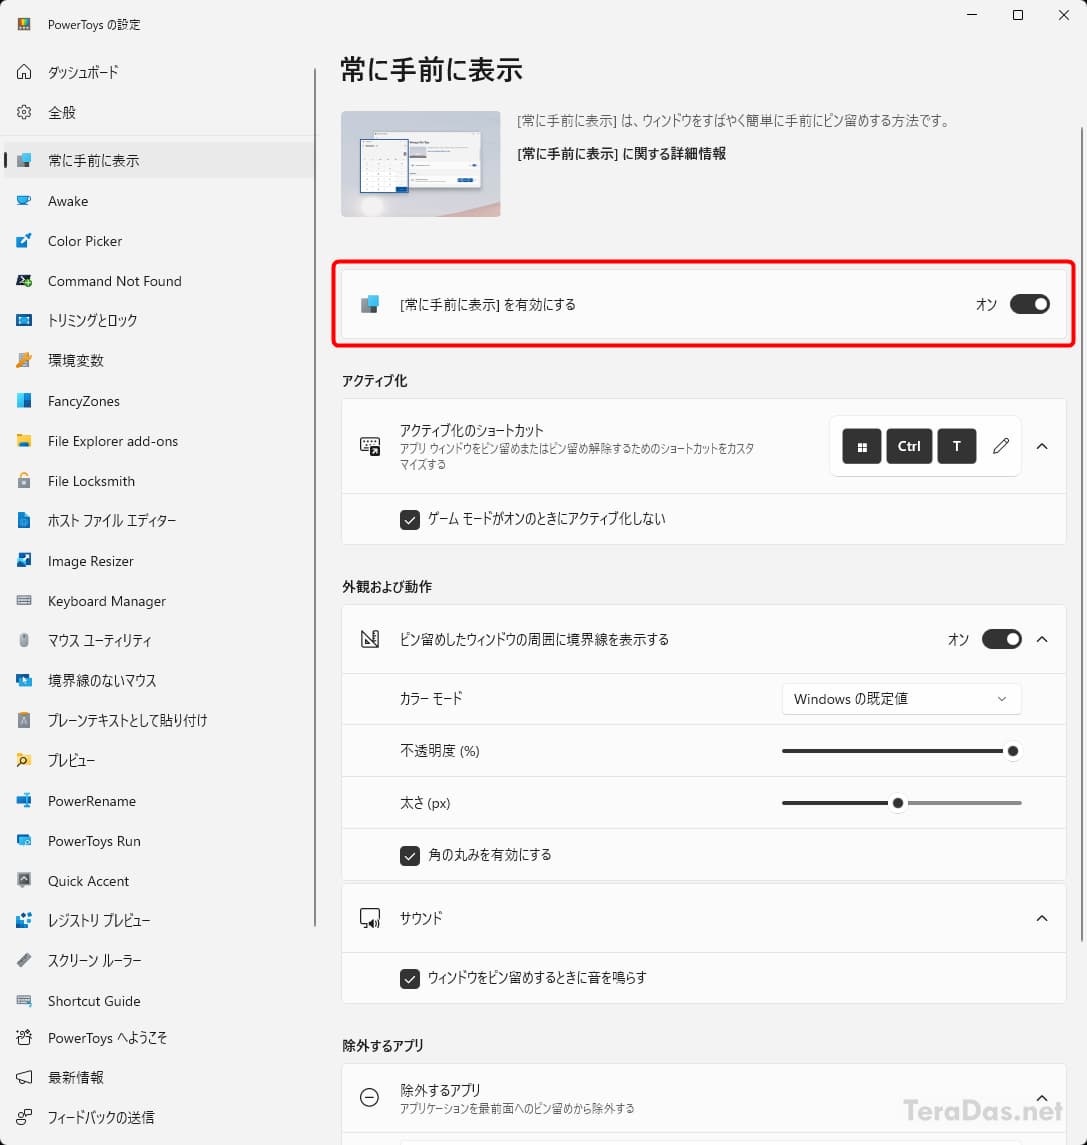The height and width of the screenshot is (1145, 1087).
Task: Click the ダッシュボード home icon
Action: coord(24,72)
